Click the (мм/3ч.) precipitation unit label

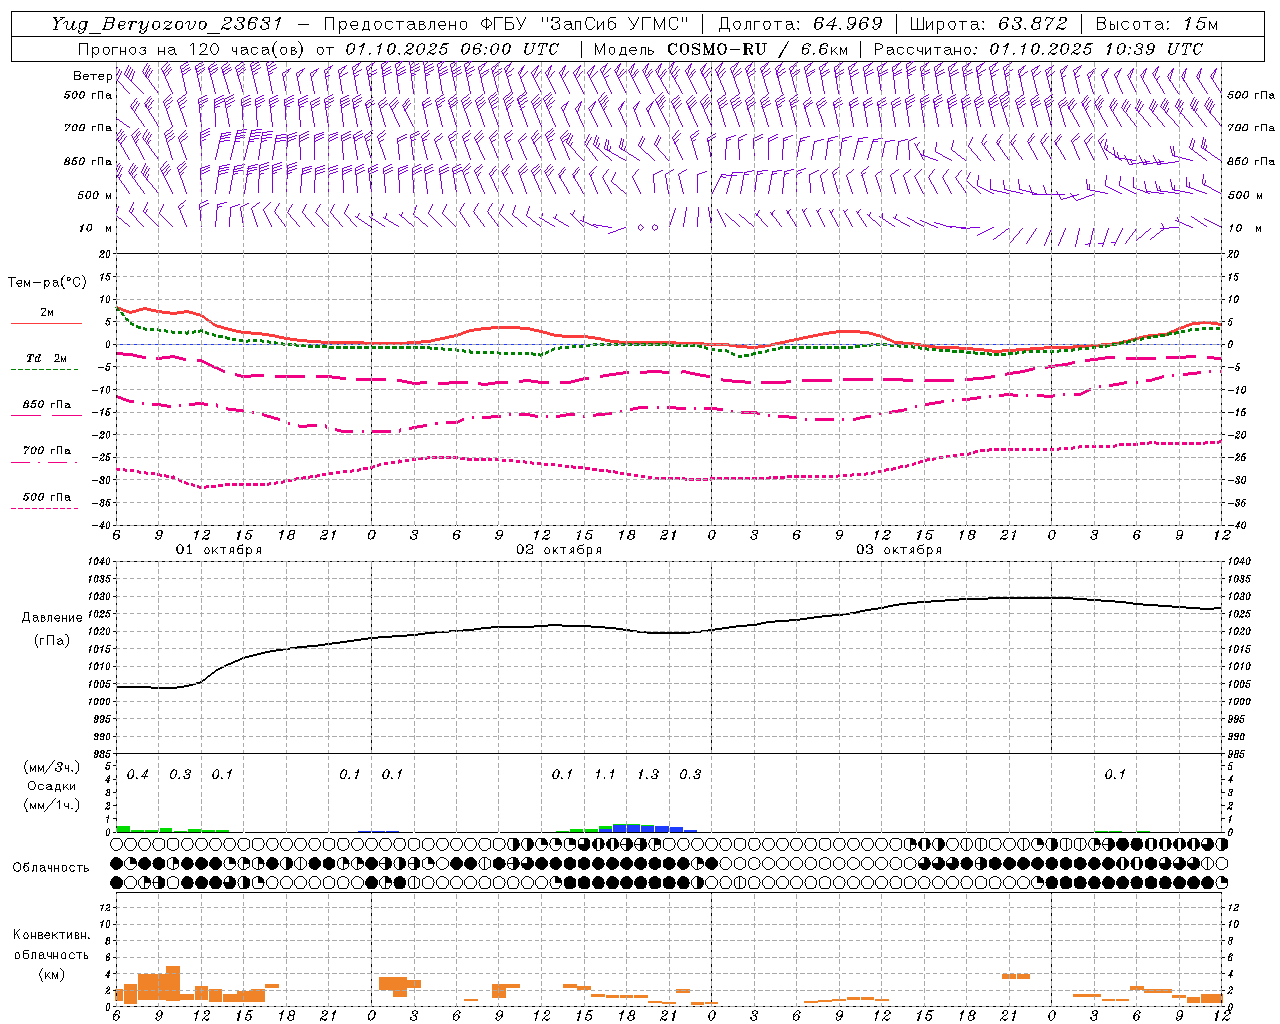51,768
